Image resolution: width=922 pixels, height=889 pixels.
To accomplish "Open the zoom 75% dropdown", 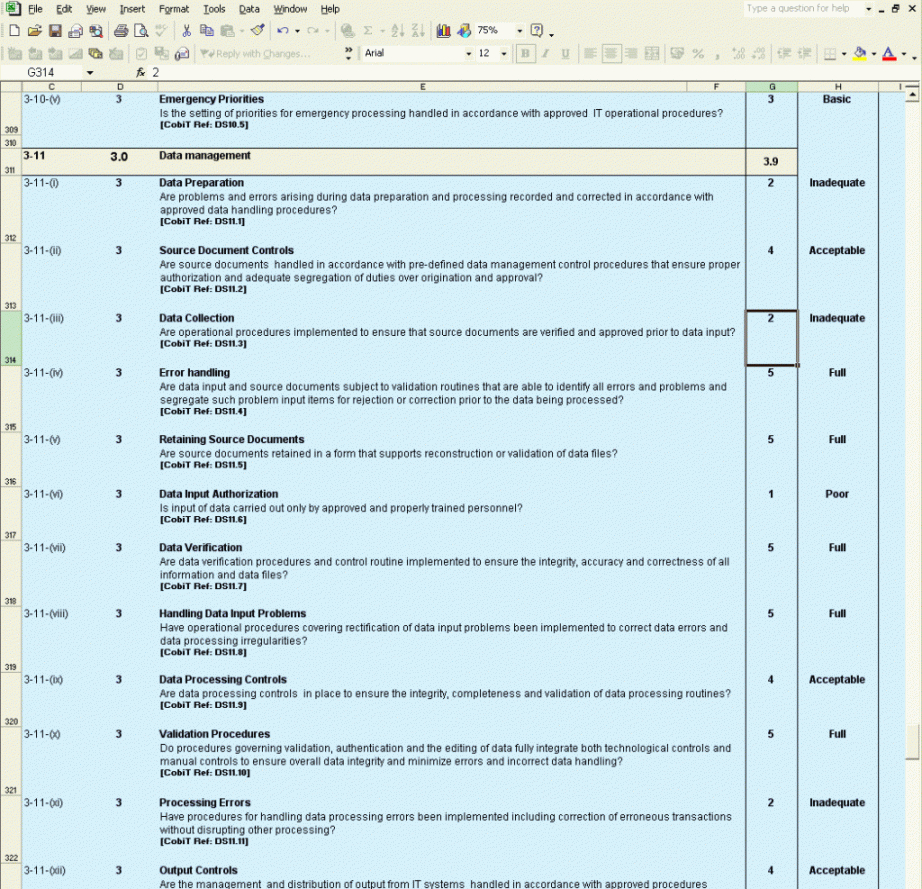I will 518,31.
